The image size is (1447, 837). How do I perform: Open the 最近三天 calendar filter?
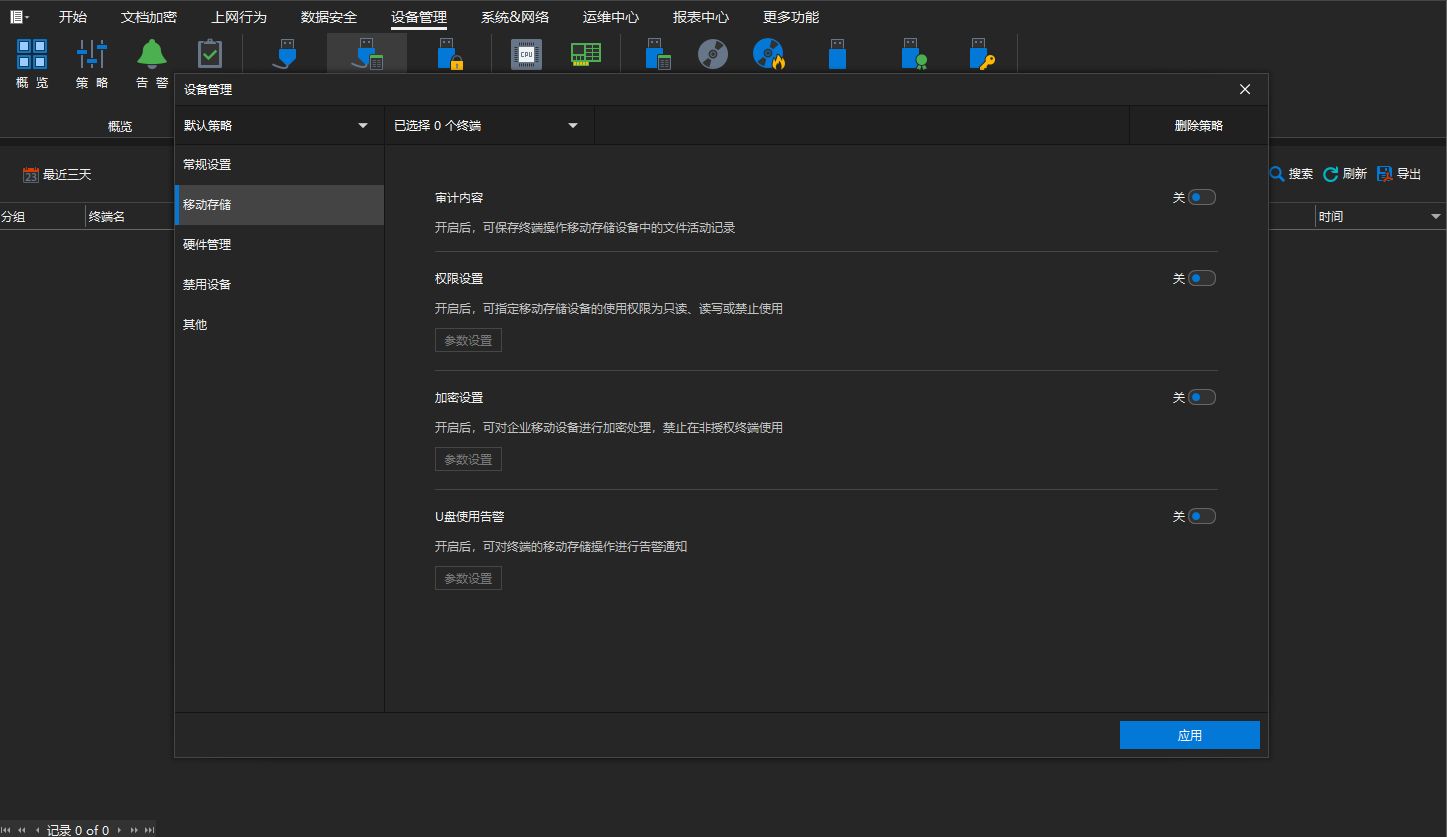(x=57, y=175)
